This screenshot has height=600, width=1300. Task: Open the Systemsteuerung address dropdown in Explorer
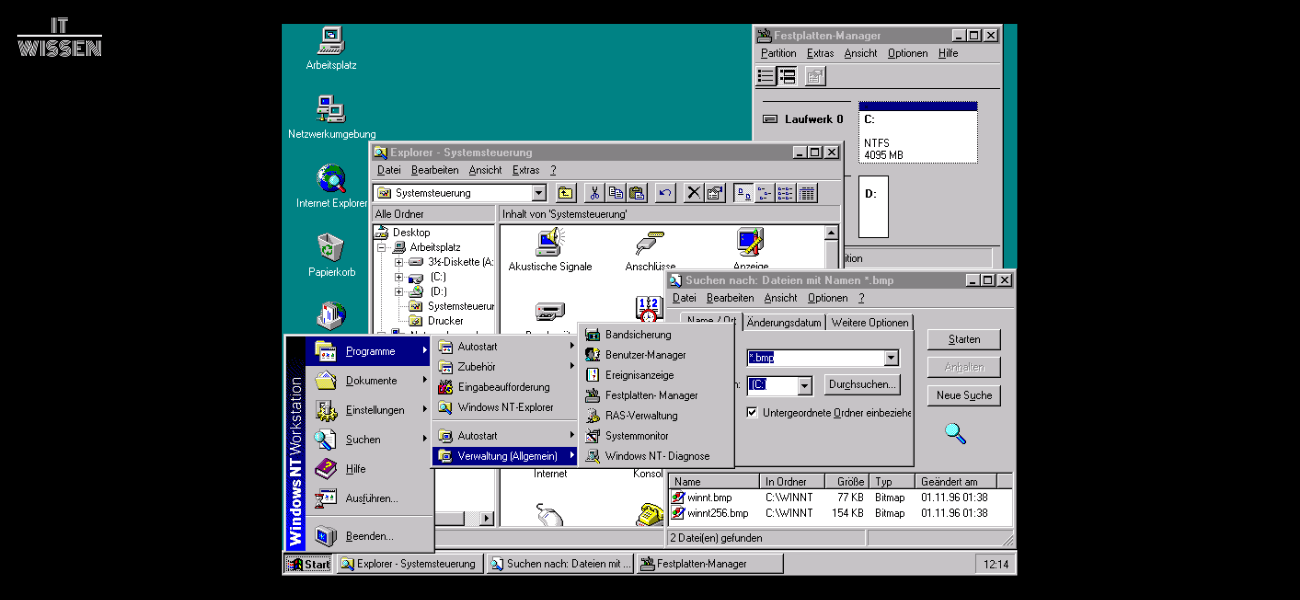(x=539, y=193)
